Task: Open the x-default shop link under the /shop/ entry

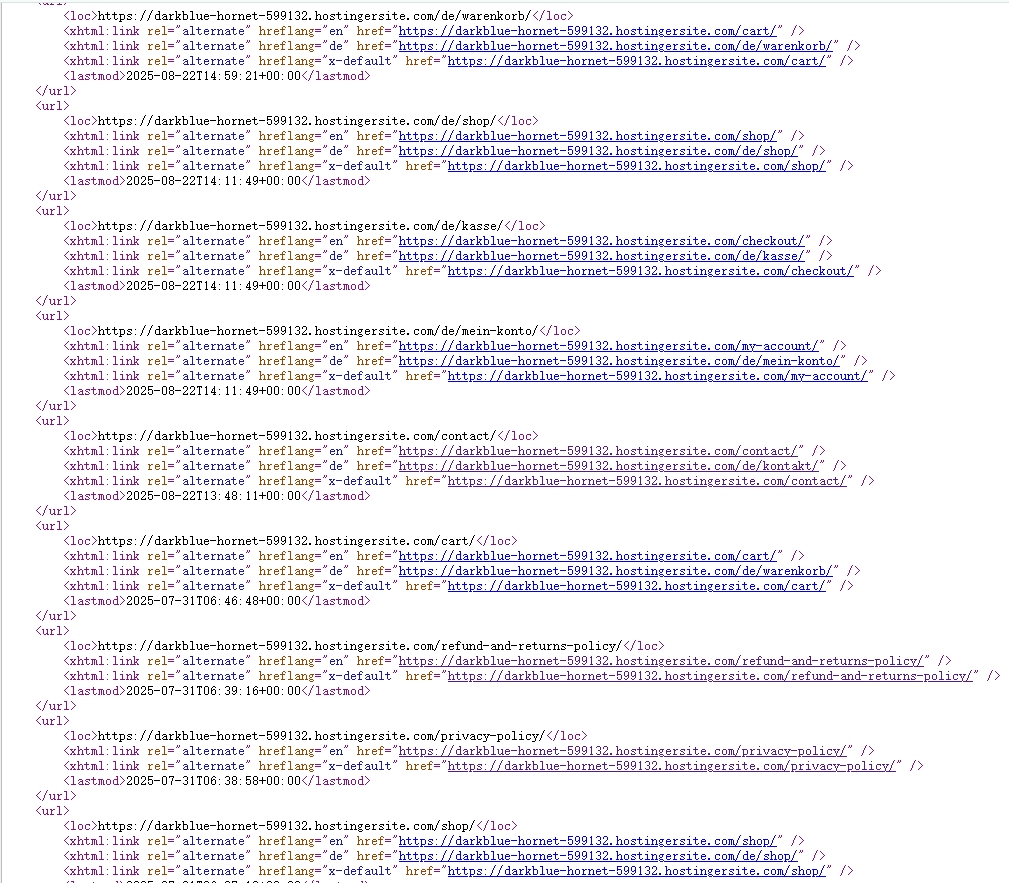Action: (636, 871)
